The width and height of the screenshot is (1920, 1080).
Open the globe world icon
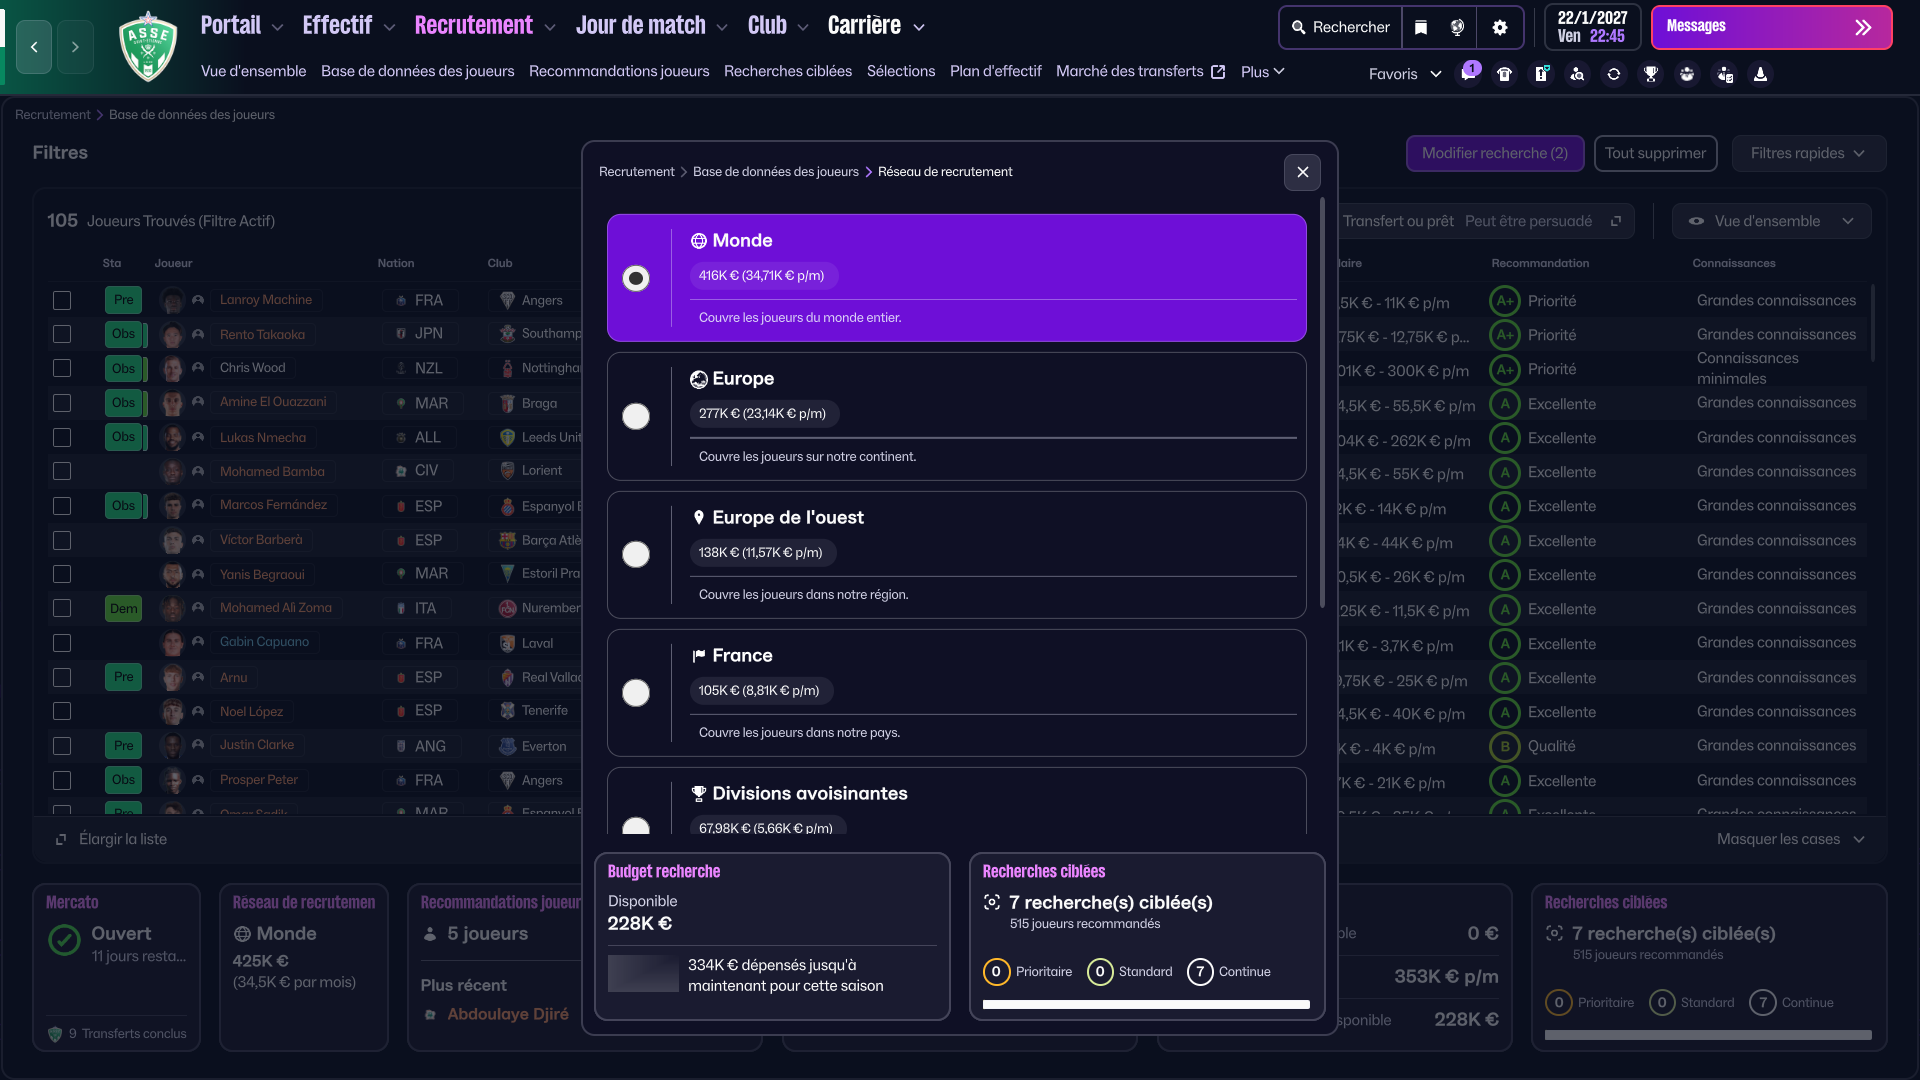[x=1457, y=27]
